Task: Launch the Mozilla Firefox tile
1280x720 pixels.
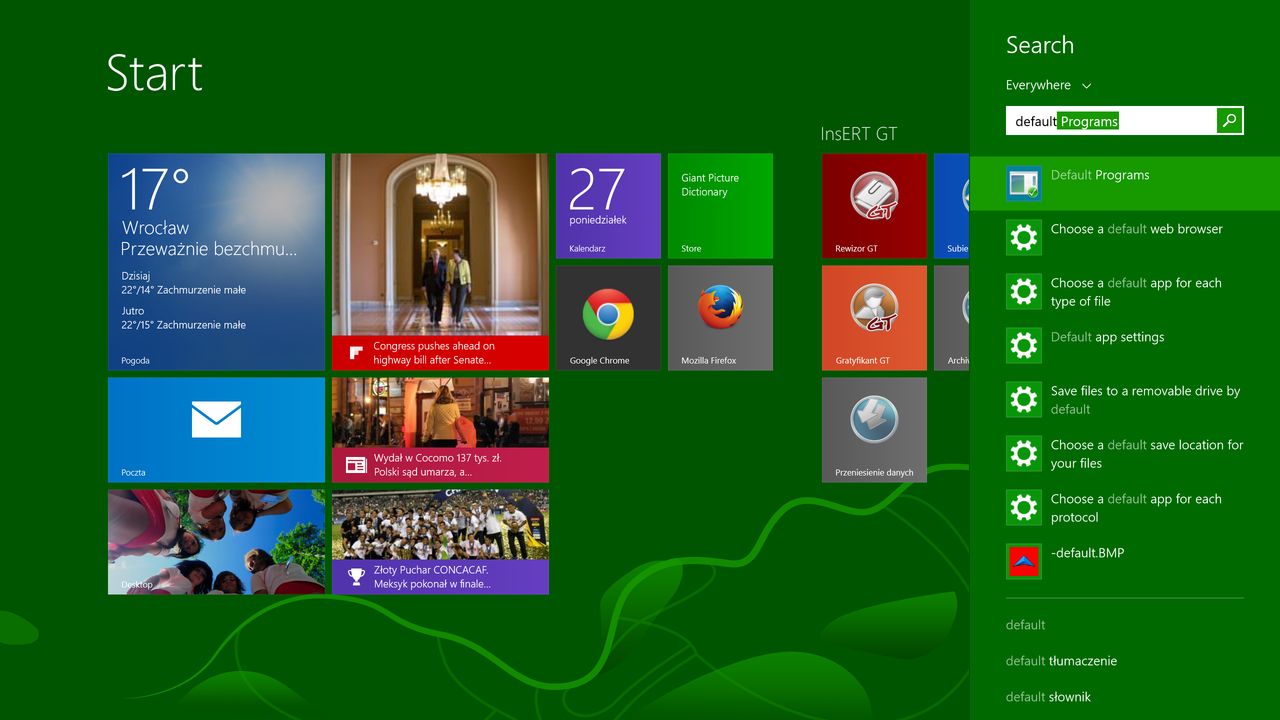Action: coord(720,317)
